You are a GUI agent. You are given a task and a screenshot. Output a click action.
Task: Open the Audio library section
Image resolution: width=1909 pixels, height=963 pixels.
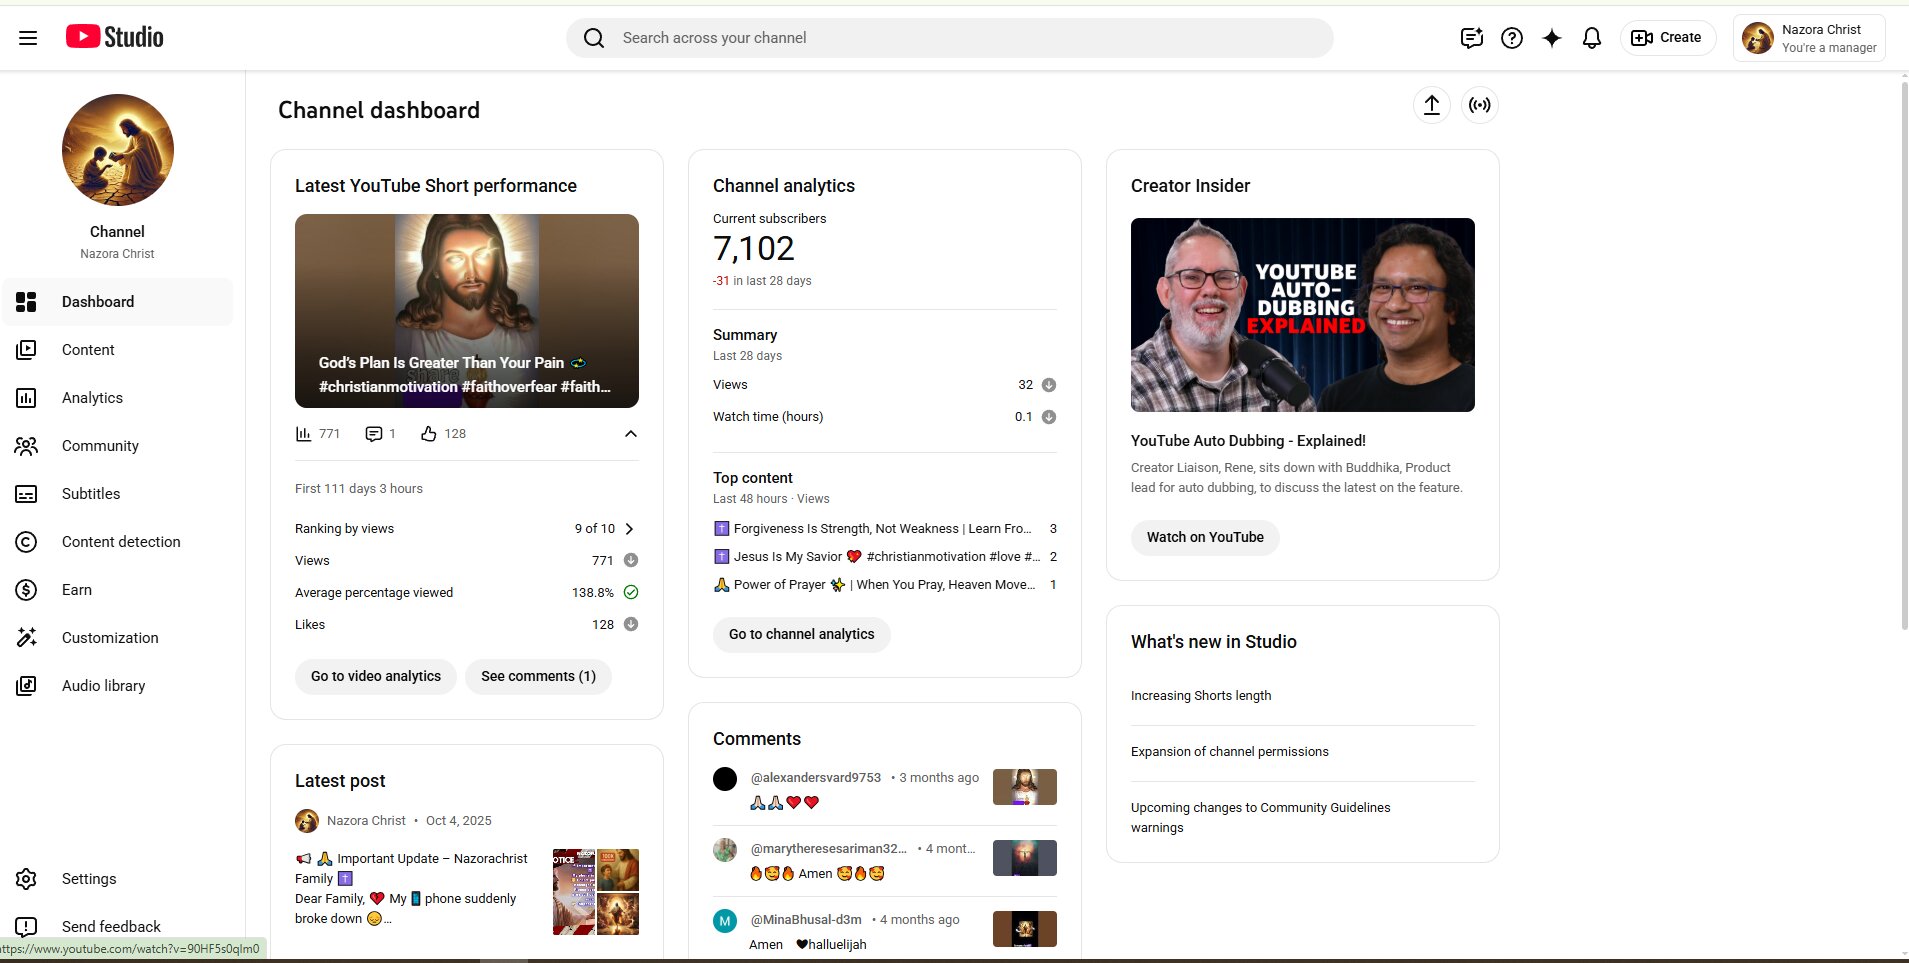[x=102, y=685]
